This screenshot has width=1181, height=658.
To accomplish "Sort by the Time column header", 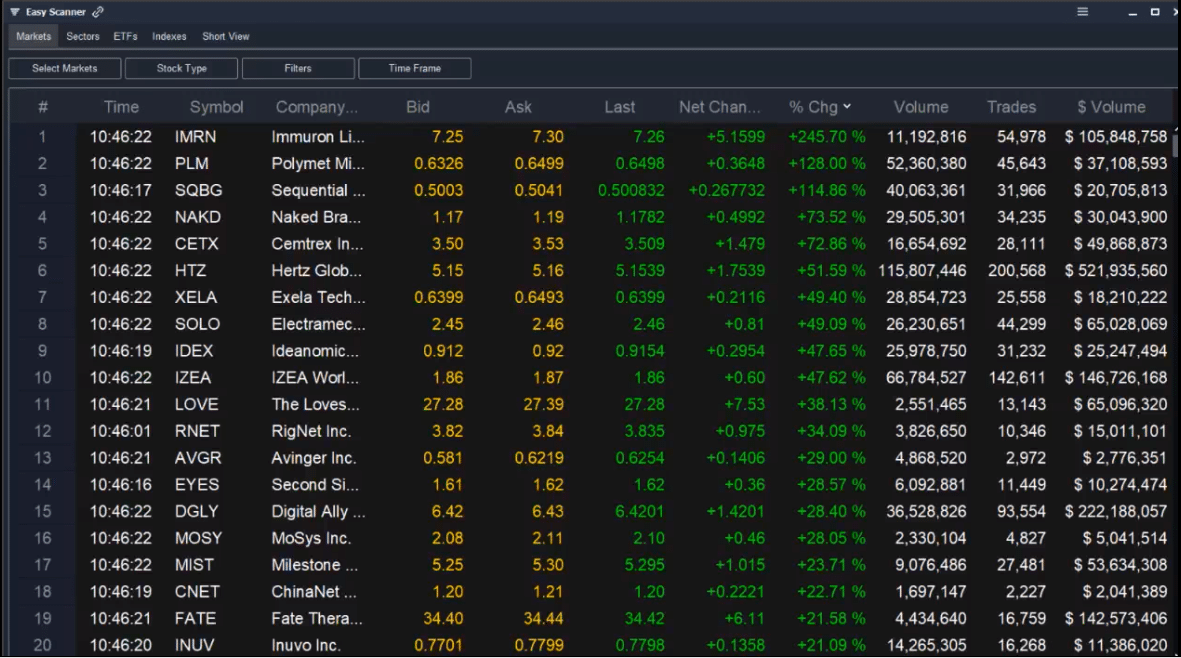I will [x=121, y=107].
